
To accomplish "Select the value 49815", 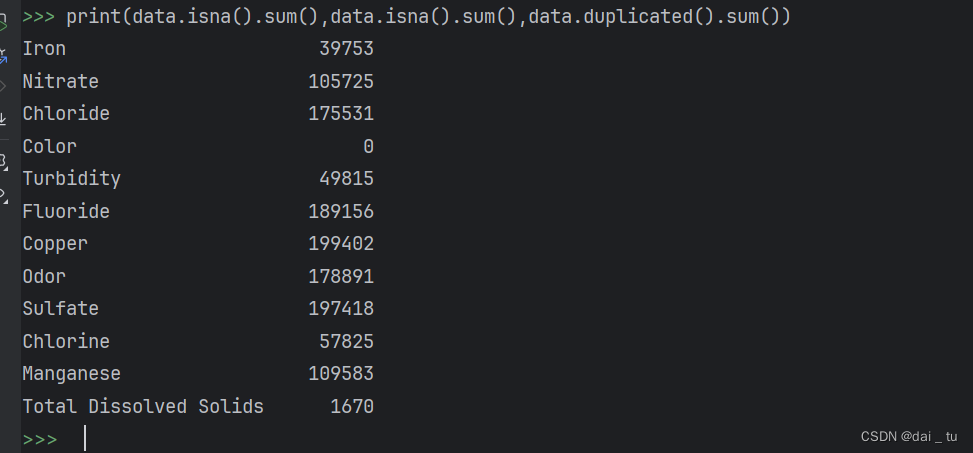I will (x=346, y=179).
